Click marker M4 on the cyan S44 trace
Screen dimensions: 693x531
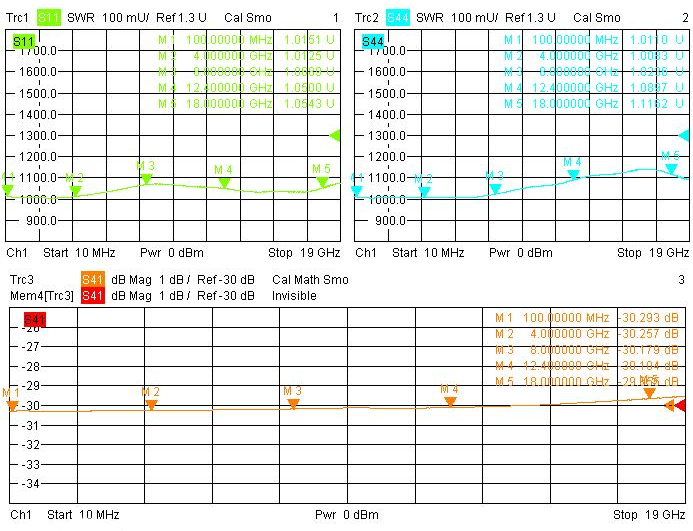(x=573, y=174)
